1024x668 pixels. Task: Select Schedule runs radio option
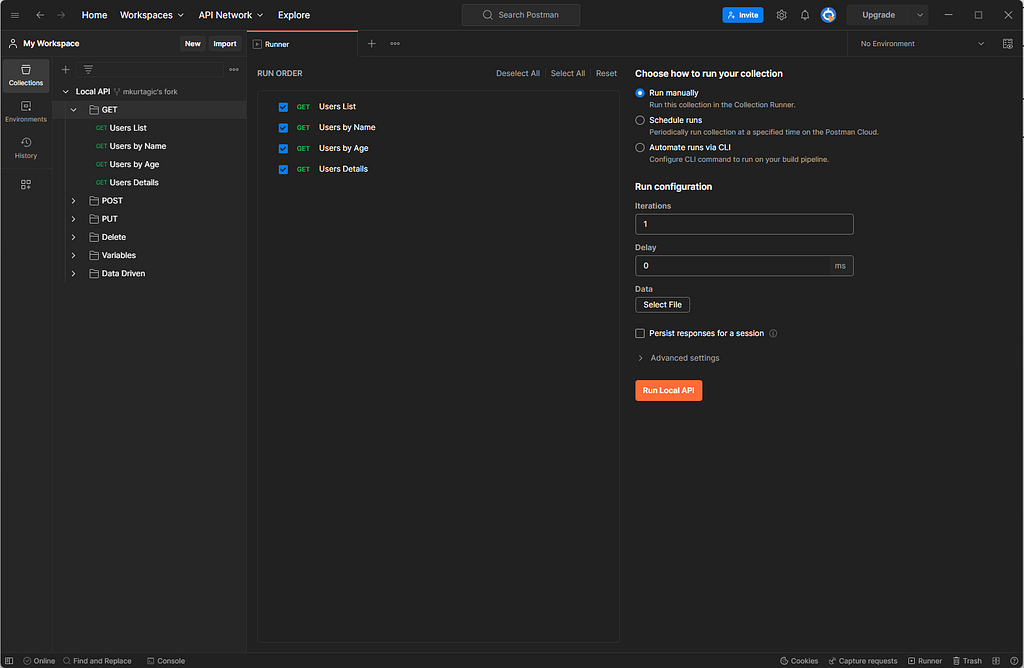[x=640, y=120]
